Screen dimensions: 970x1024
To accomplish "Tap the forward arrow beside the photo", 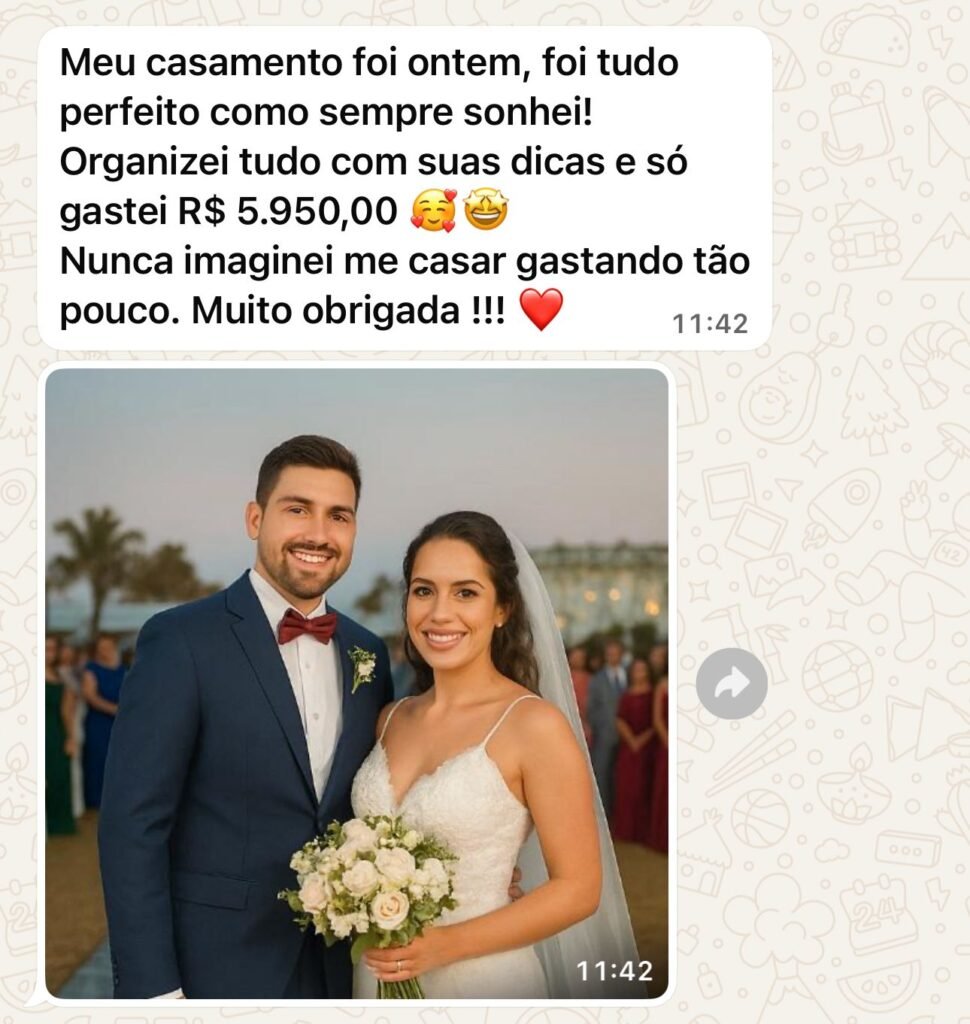I will click(x=732, y=683).
